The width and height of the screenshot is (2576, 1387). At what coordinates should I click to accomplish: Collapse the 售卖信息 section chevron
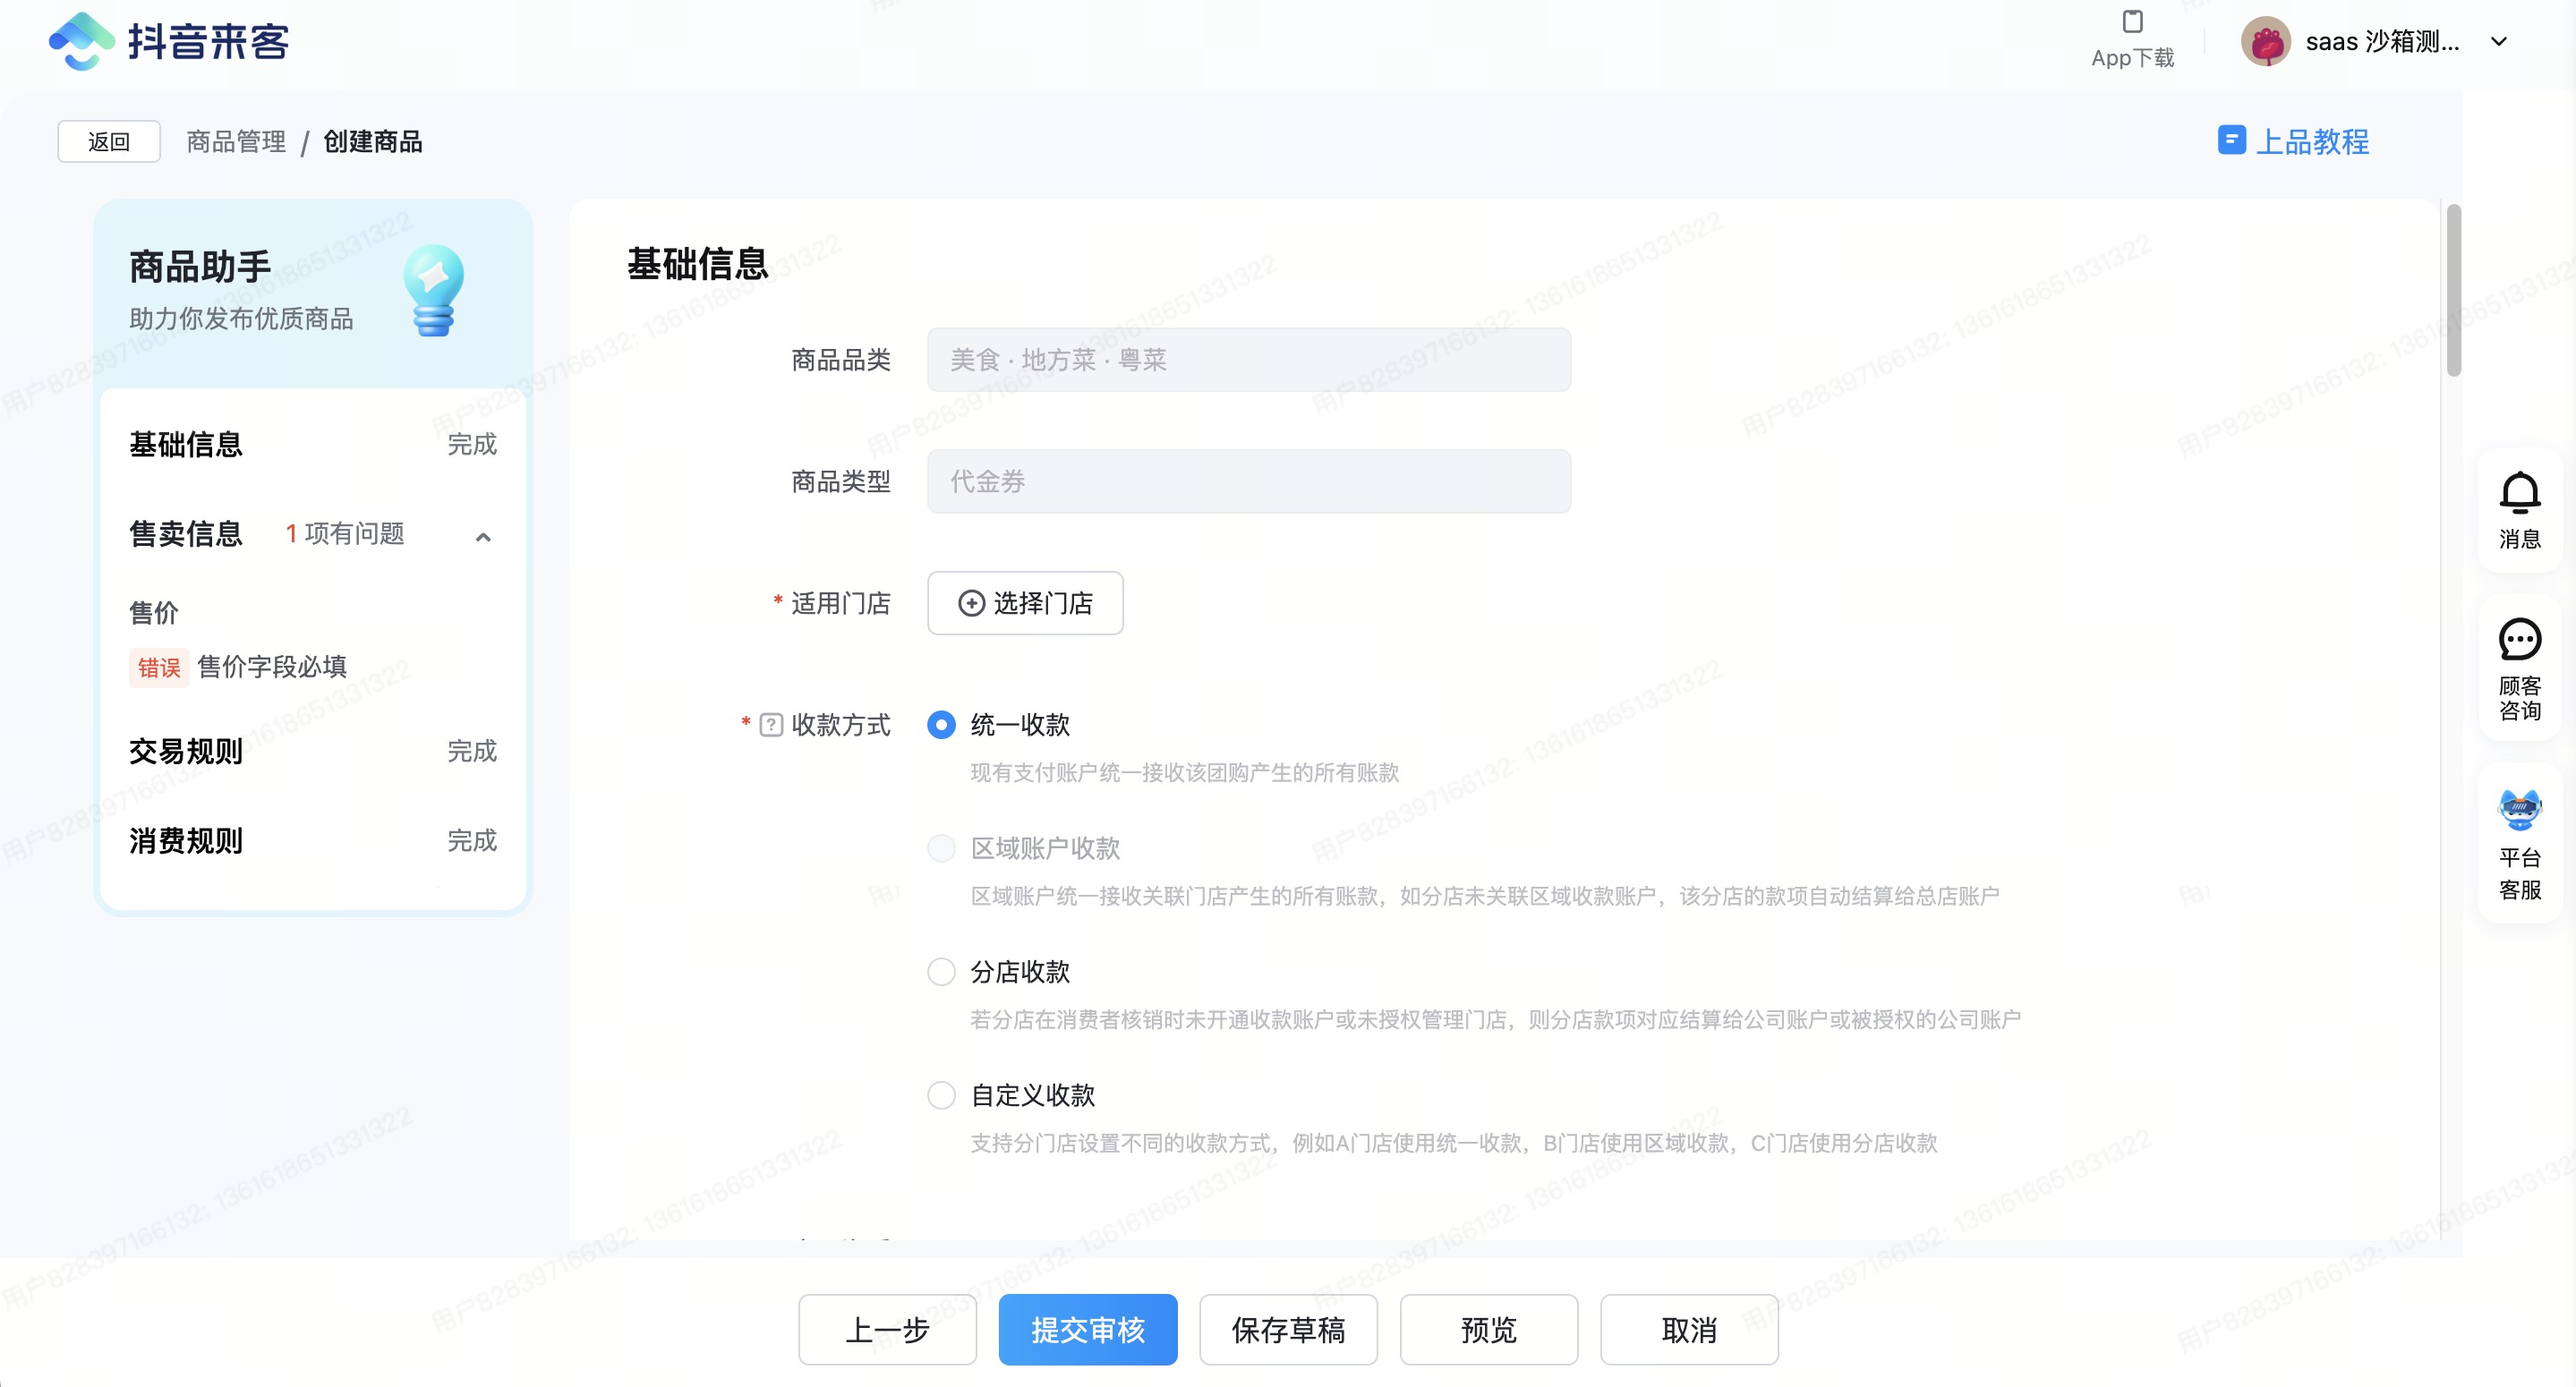(x=483, y=537)
